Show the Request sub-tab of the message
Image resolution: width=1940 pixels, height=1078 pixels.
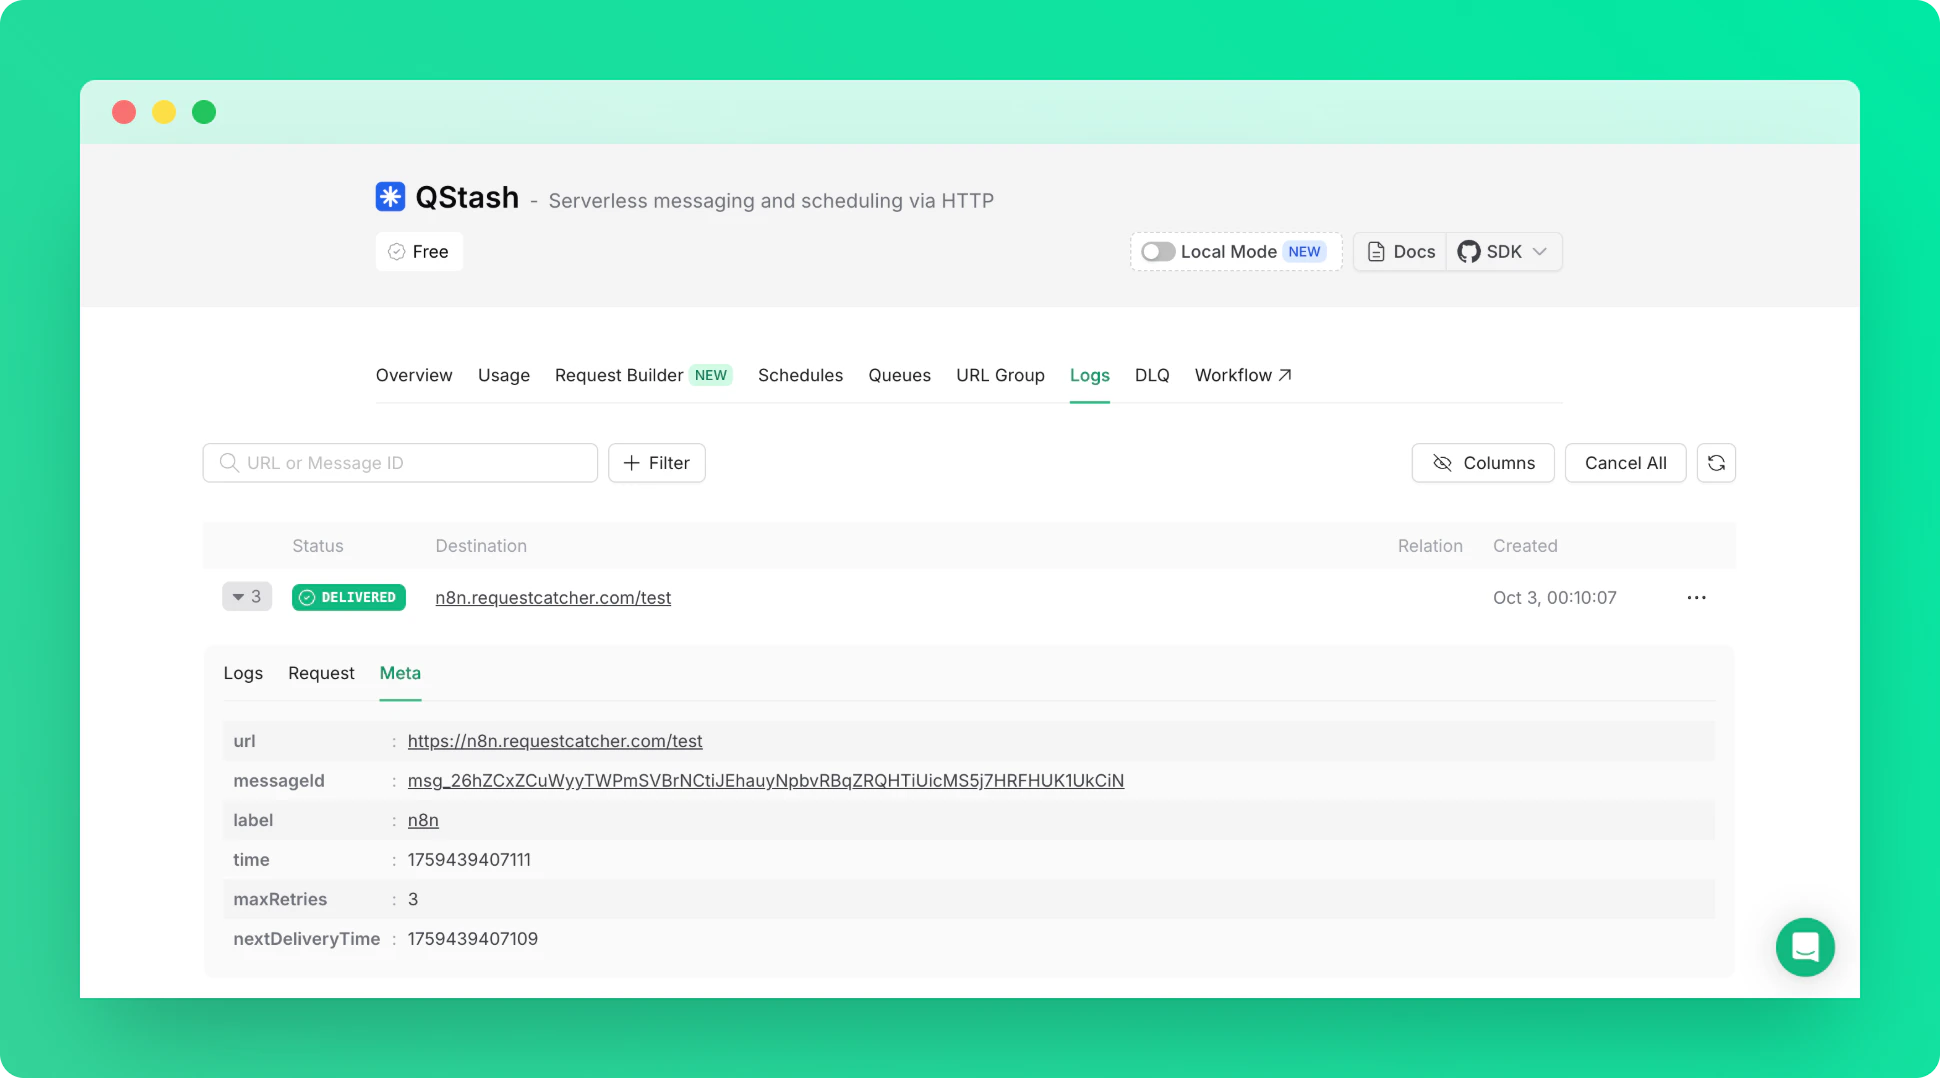pos(321,673)
